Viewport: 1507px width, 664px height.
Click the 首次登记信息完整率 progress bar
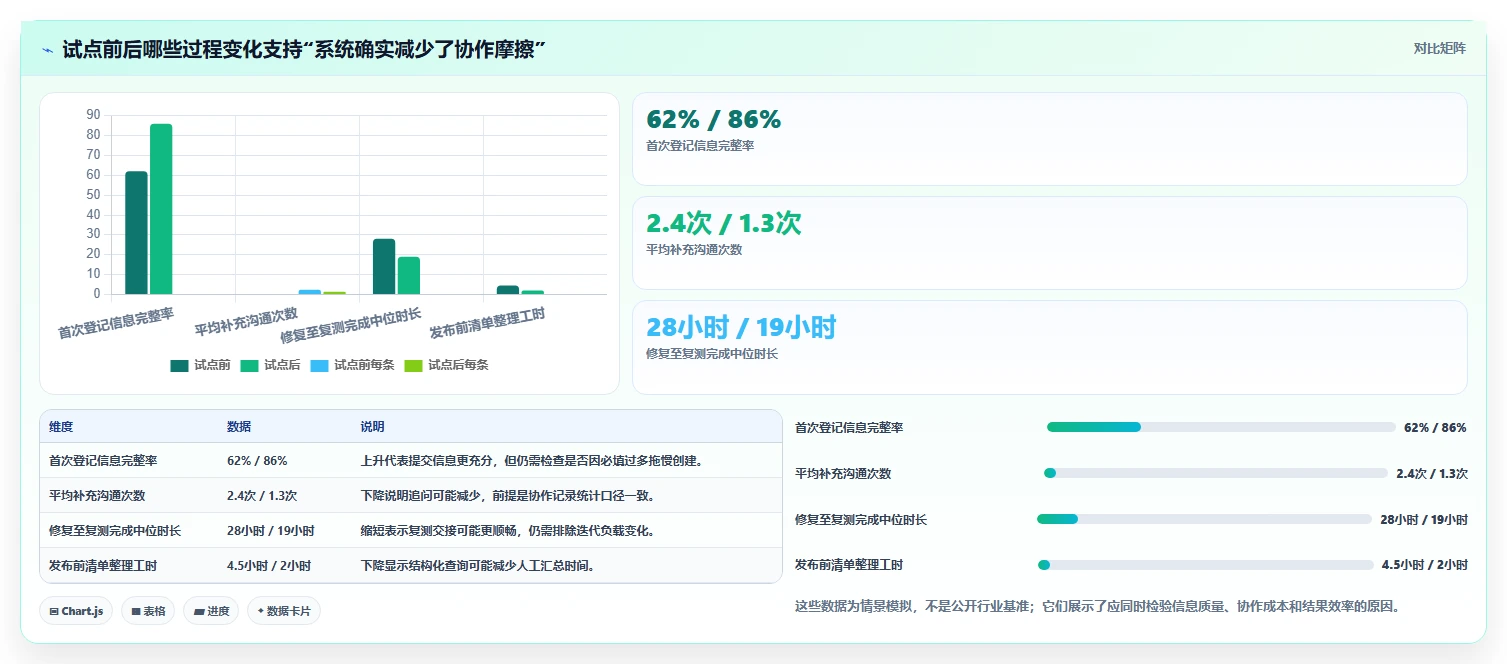click(1221, 427)
